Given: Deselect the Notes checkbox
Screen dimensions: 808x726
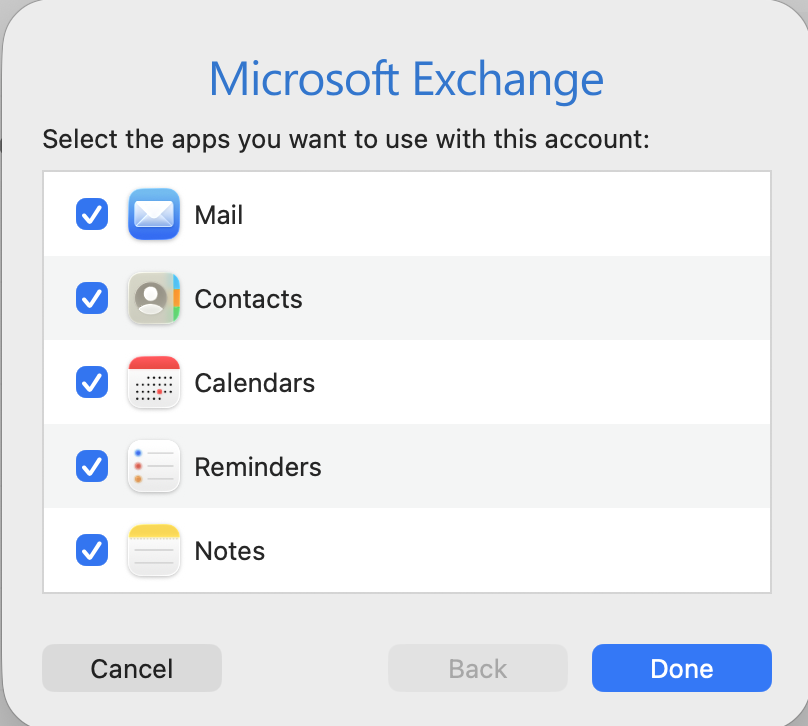Looking at the screenshot, I should click(92, 551).
